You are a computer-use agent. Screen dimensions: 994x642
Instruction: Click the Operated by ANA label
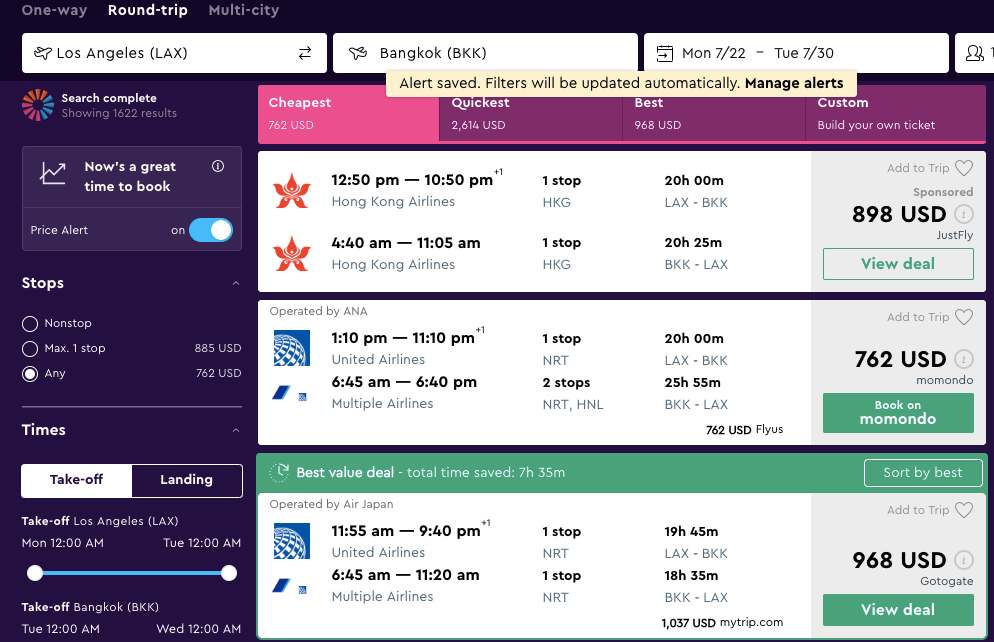click(x=318, y=311)
